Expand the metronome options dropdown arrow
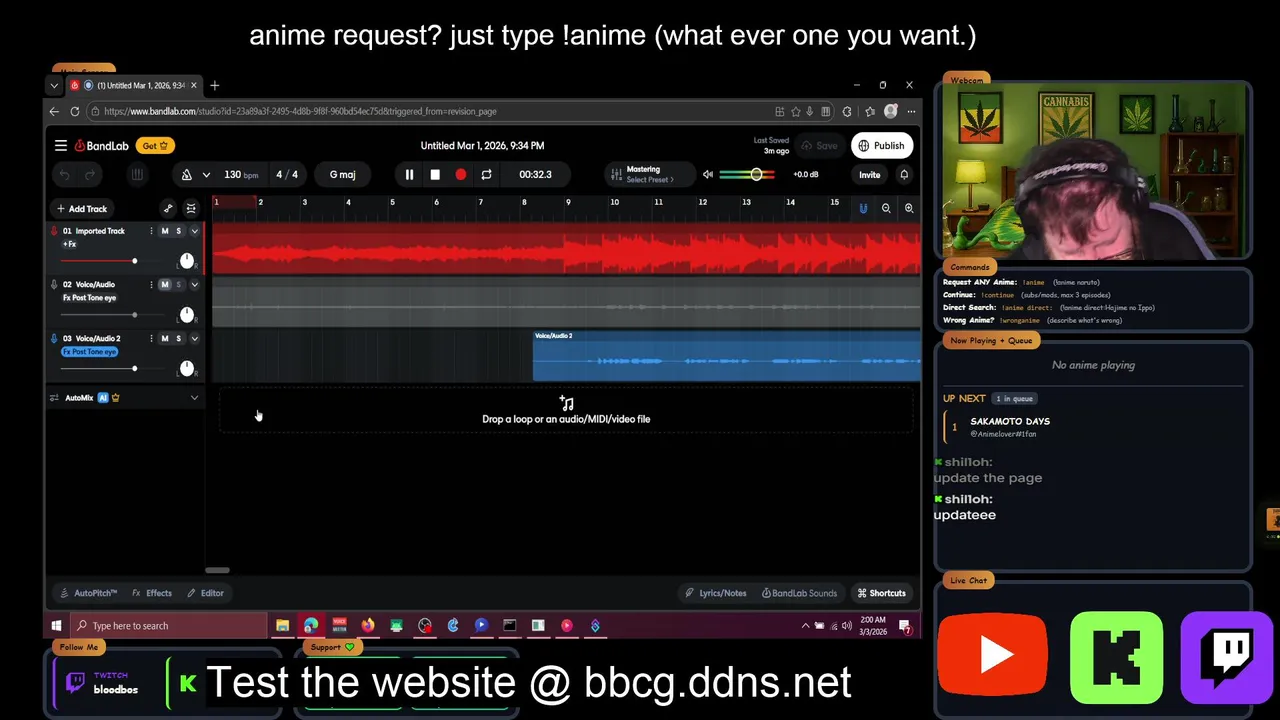Image resolution: width=1280 pixels, height=720 pixels. [206, 175]
